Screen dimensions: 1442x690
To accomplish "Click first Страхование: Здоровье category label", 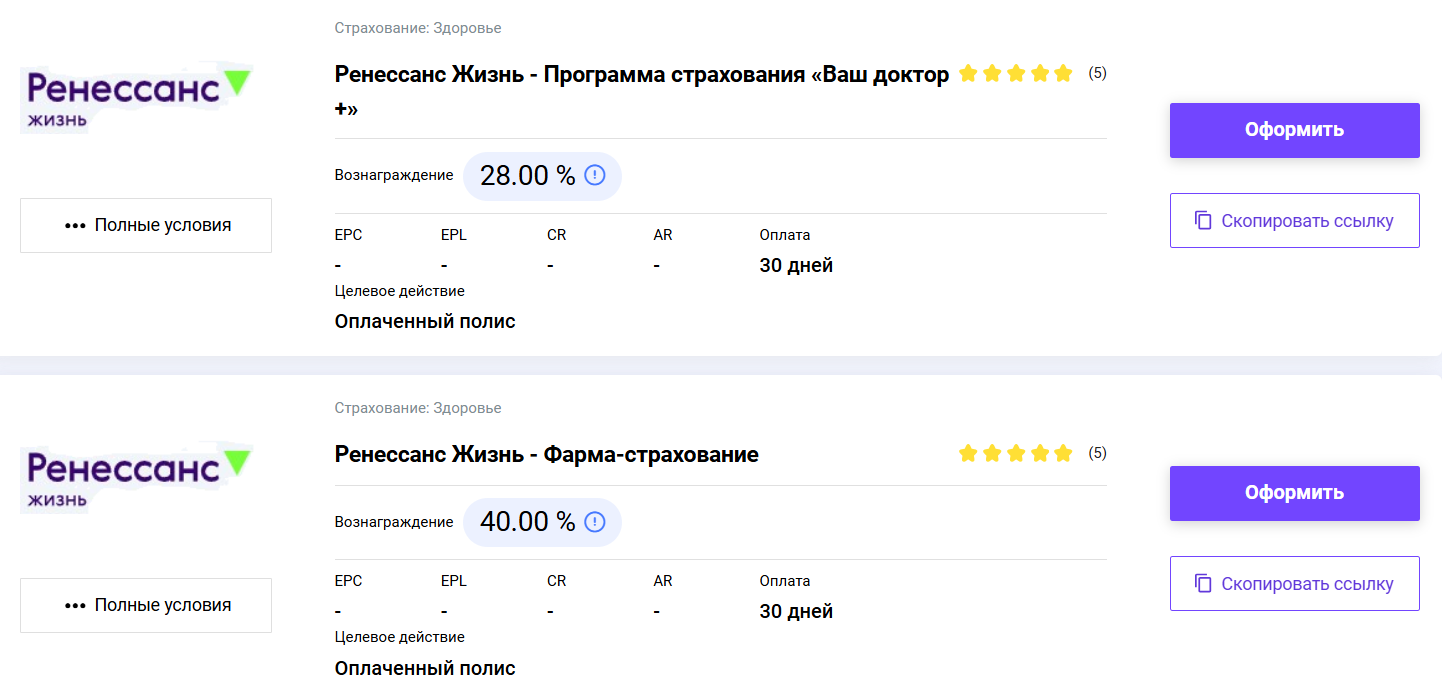I will click(418, 28).
